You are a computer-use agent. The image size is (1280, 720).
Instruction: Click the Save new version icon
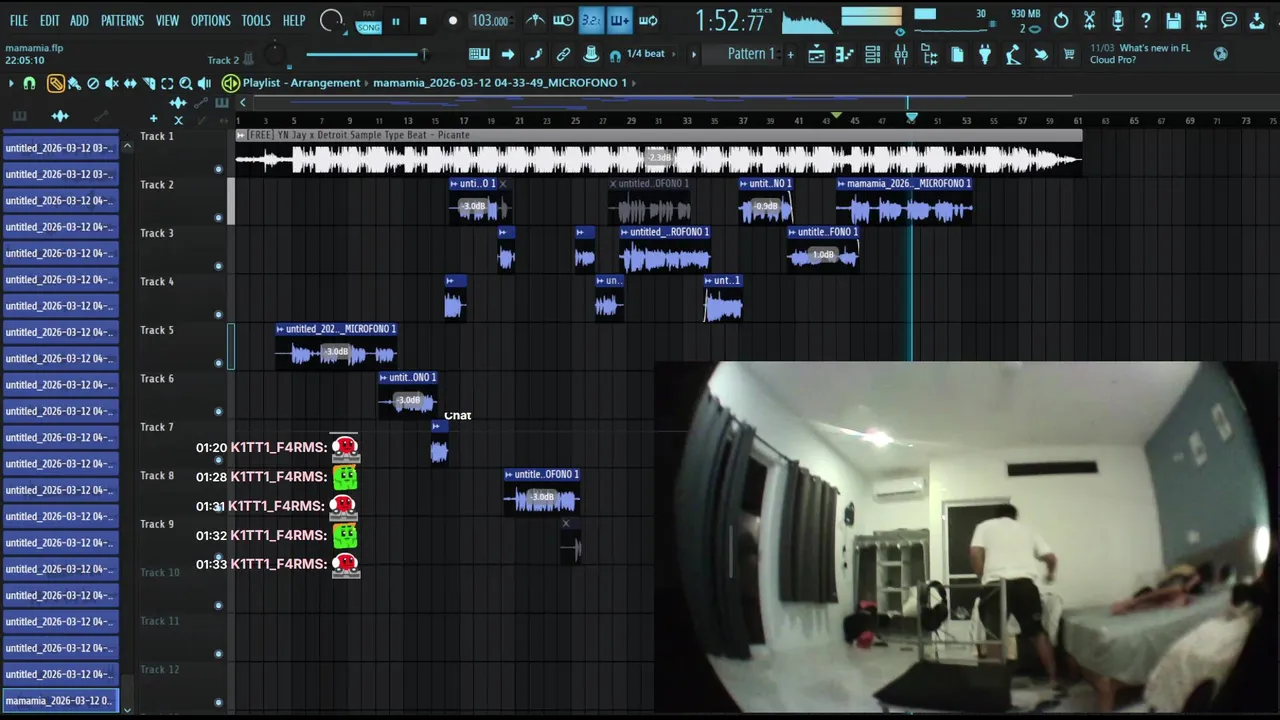tap(1201, 21)
